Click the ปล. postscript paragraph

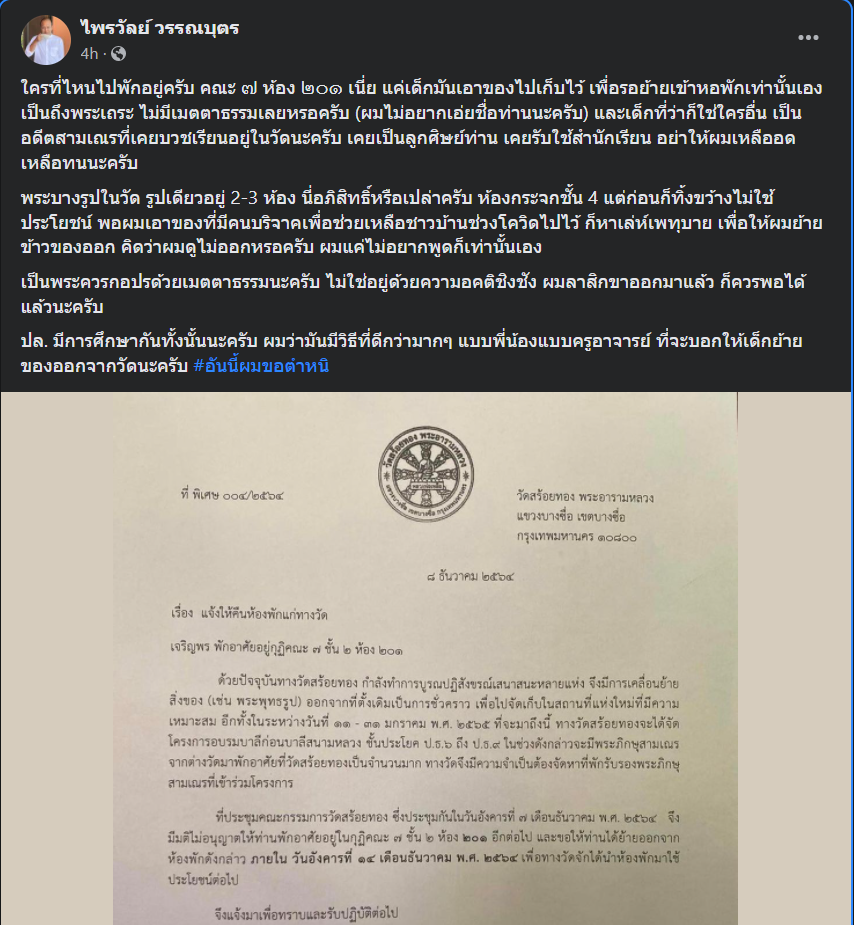(x=411, y=353)
